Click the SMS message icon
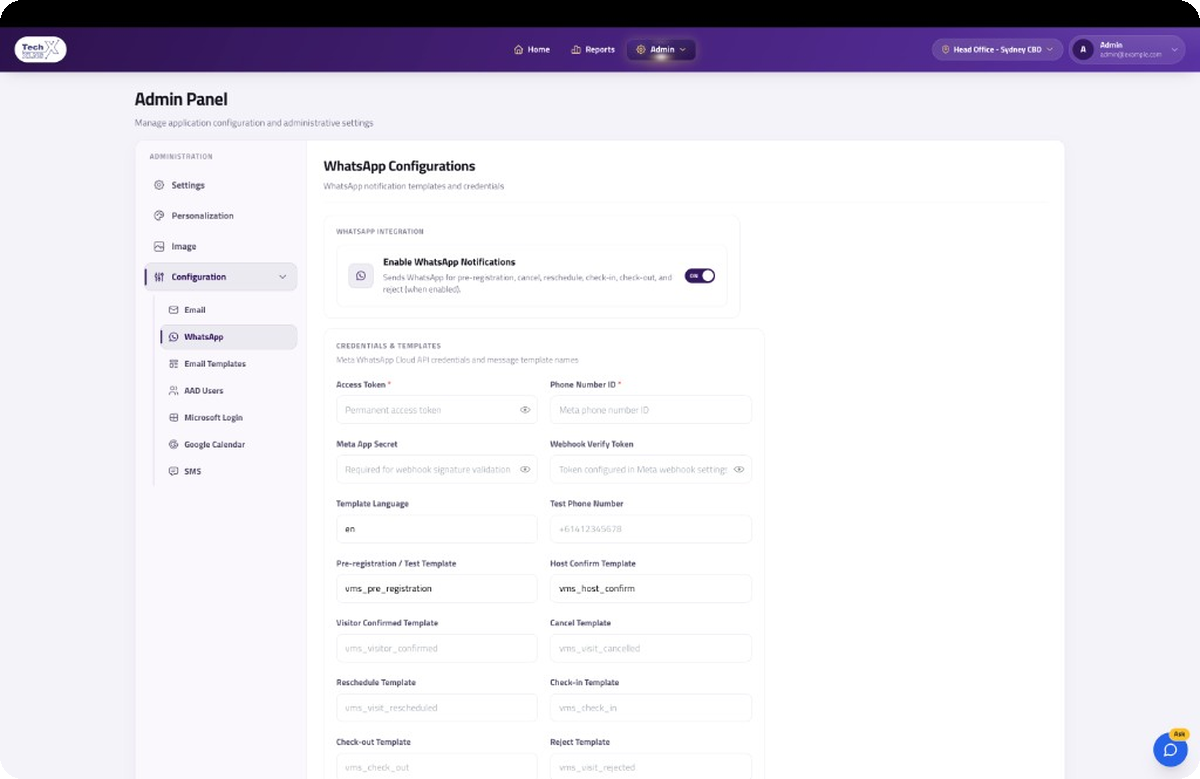 174,472
